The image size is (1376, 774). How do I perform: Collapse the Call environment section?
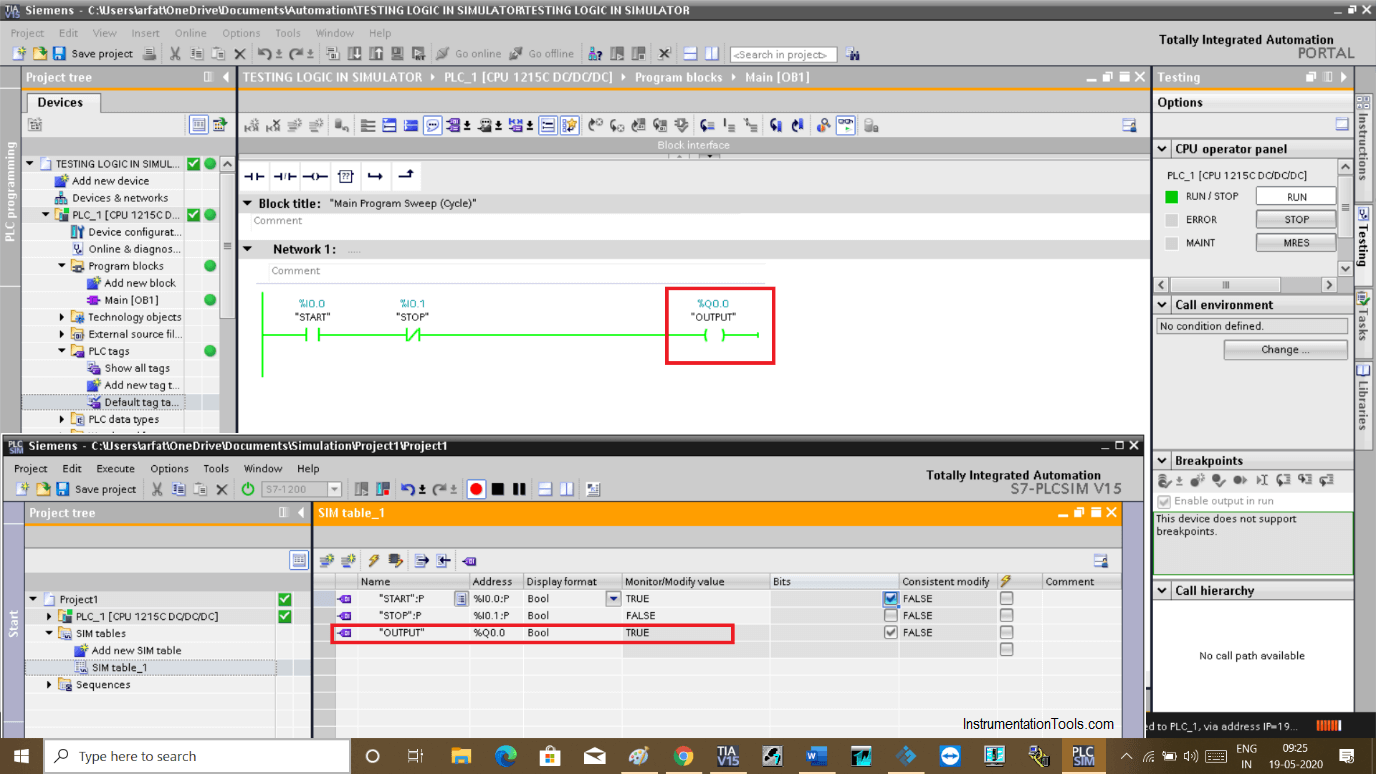click(x=1162, y=305)
